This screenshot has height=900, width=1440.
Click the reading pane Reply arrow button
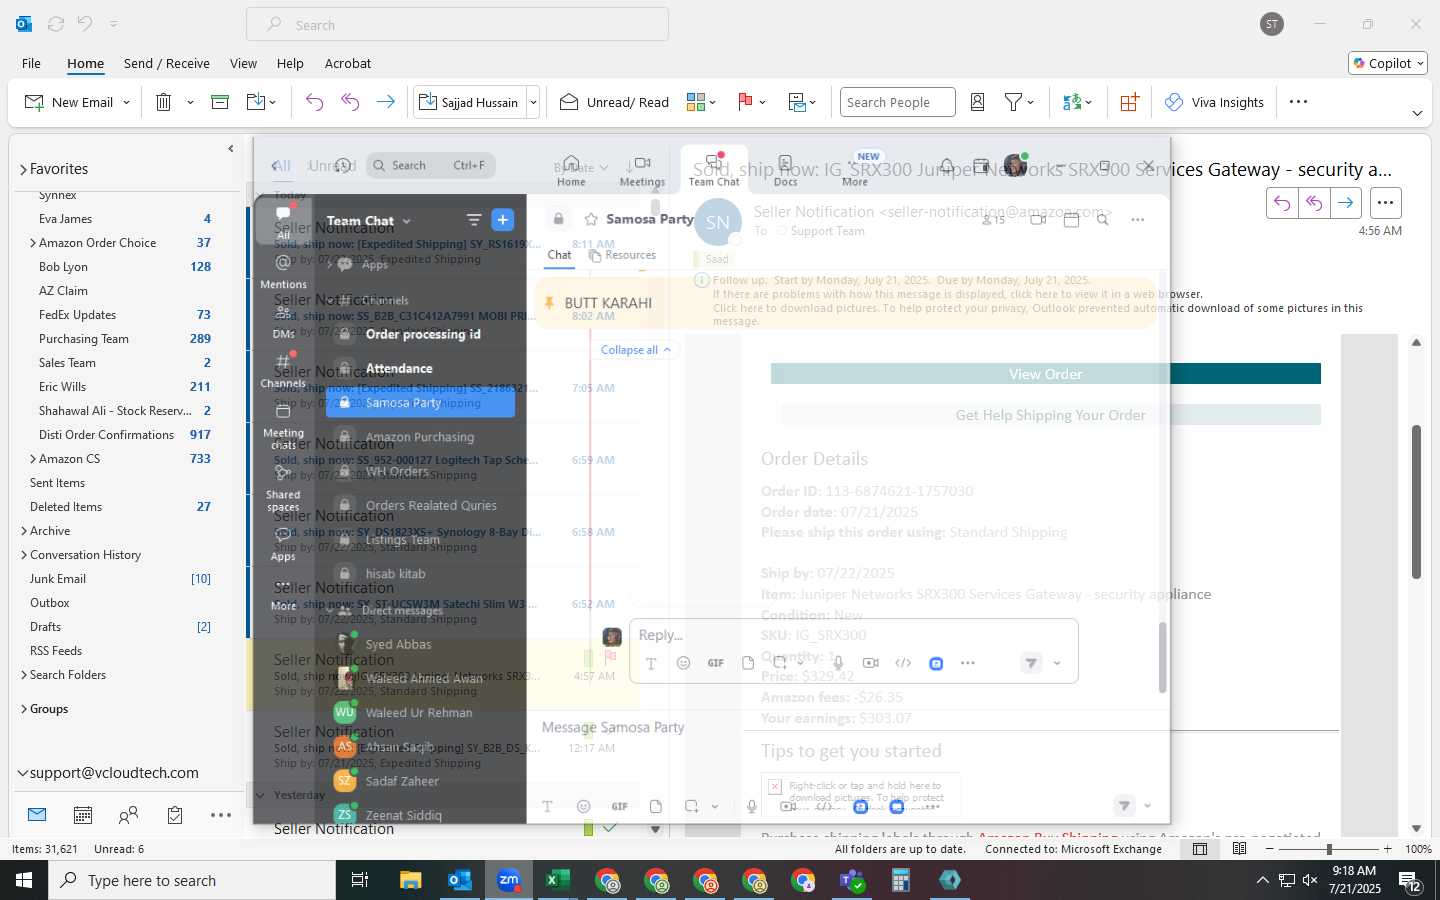(x=1282, y=203)
